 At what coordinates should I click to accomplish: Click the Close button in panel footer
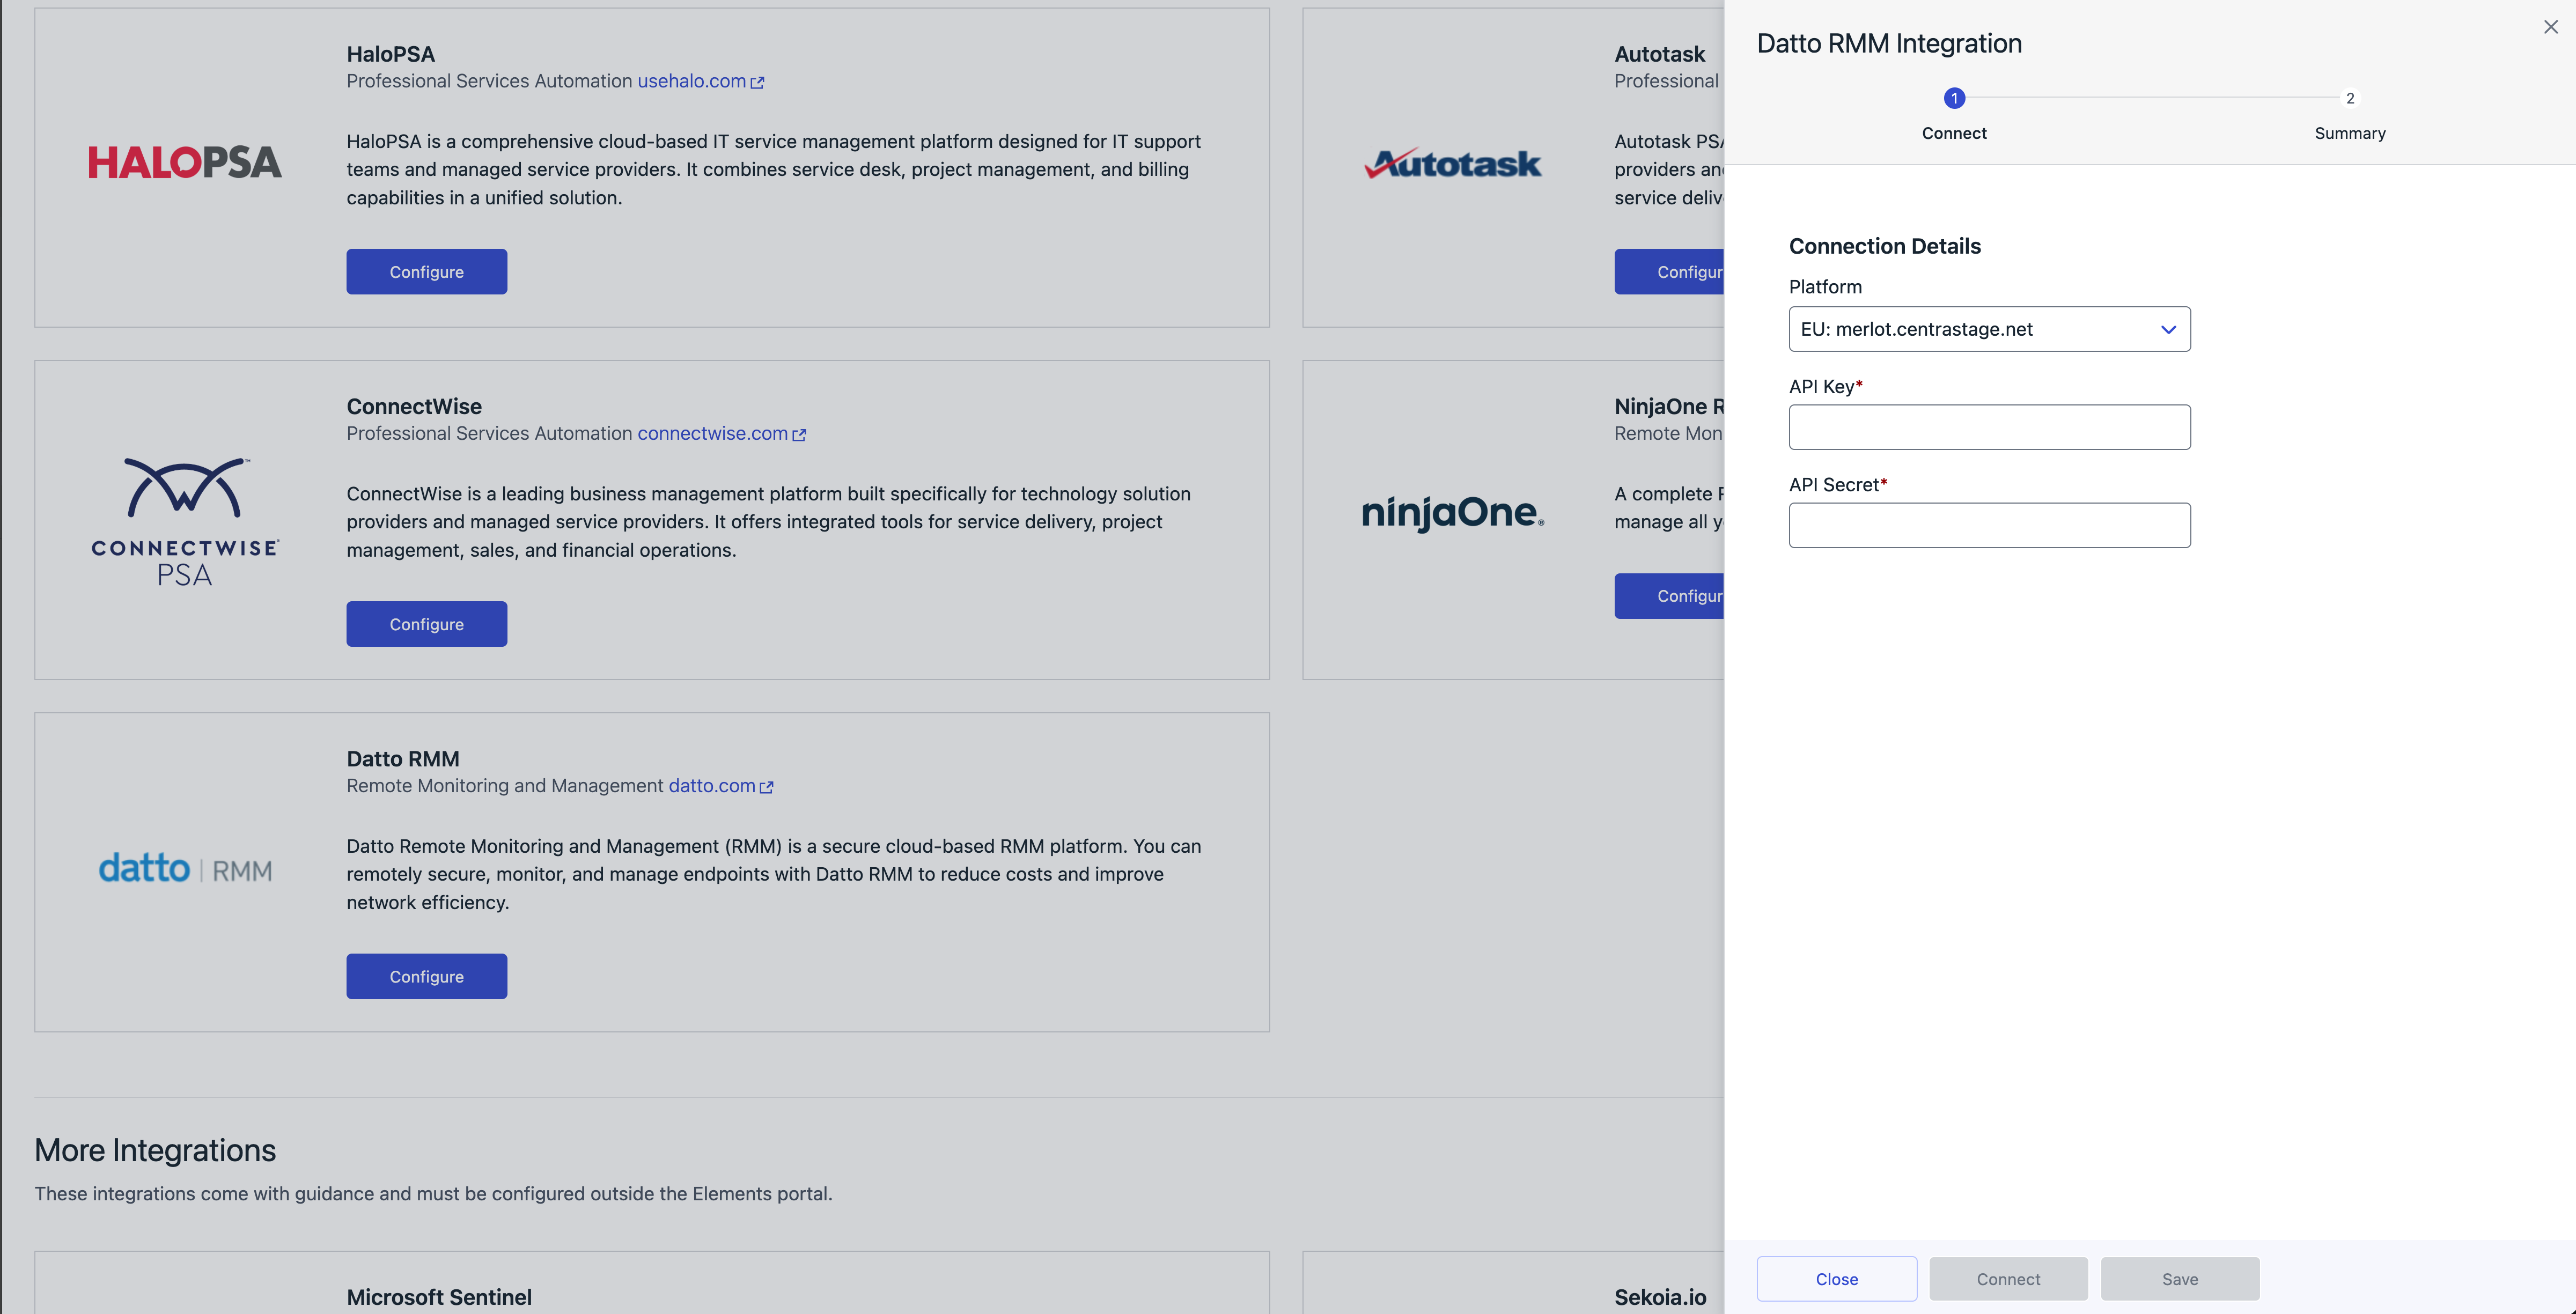tap(1836, 1278)
